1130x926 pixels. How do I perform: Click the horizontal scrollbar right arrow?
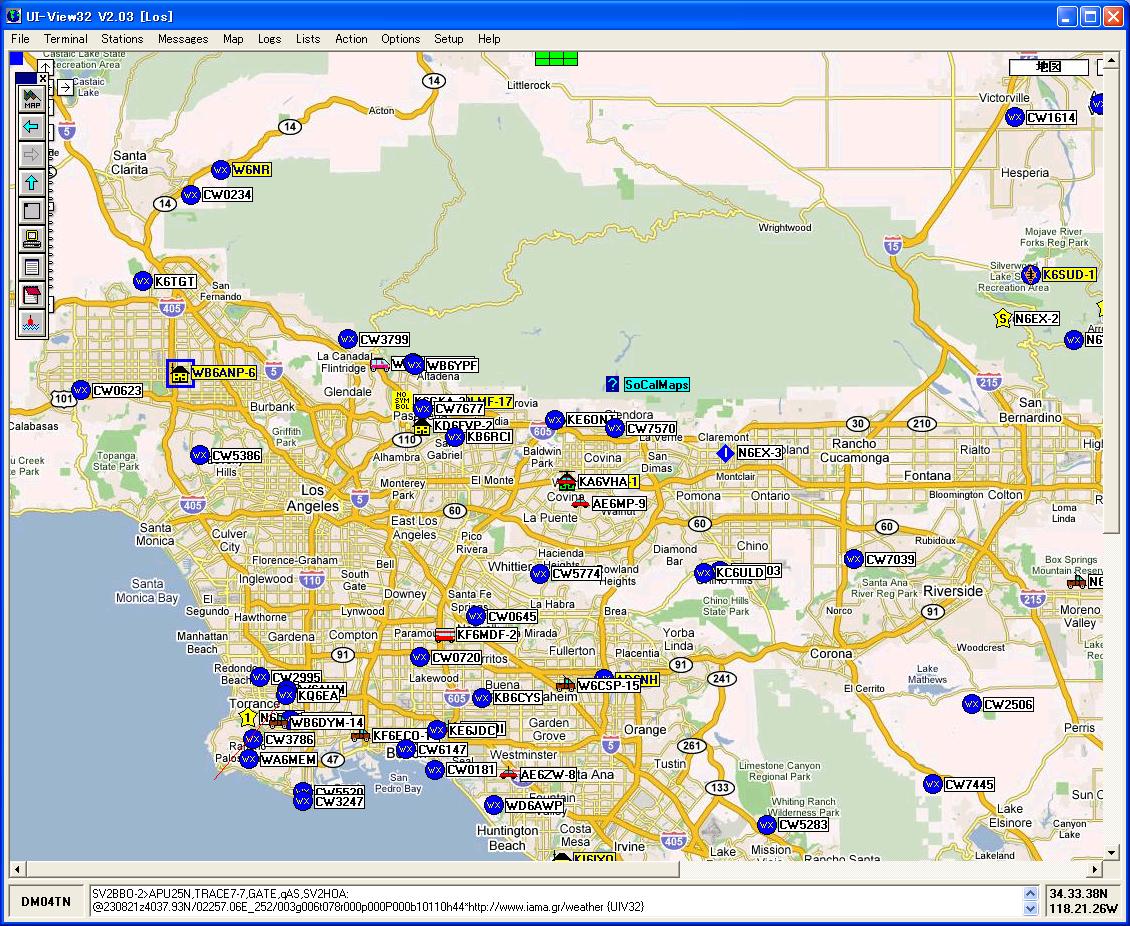pyautogui.click(x=1095, y=869)
